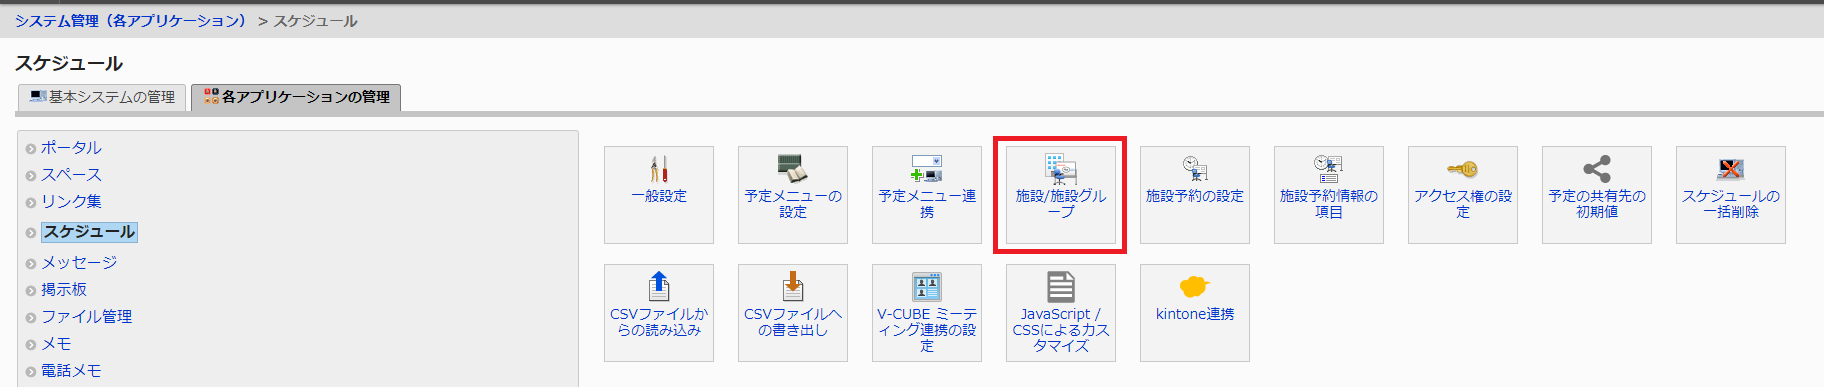The height and width of the screenshot is (387, 1824).
Task: Select ファイル管理 in sidebar
Action: [x=86, y=317]
